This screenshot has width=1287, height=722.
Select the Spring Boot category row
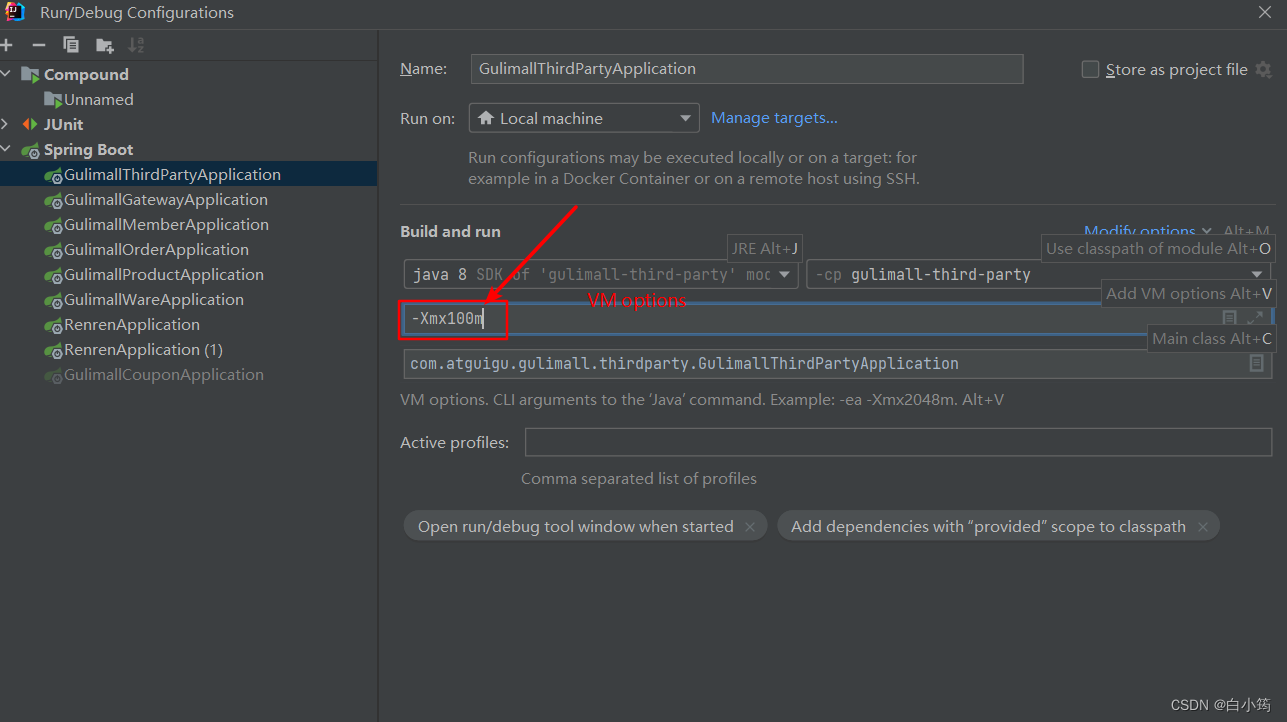click(x=188, y=149)
